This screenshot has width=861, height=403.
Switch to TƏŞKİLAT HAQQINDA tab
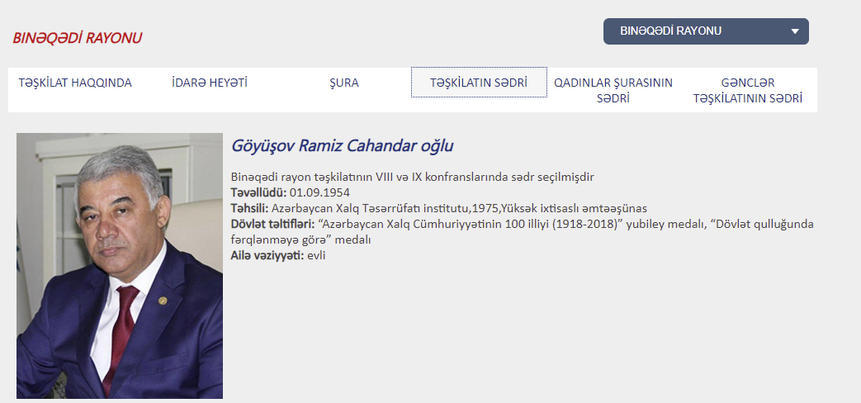[75, 83]
